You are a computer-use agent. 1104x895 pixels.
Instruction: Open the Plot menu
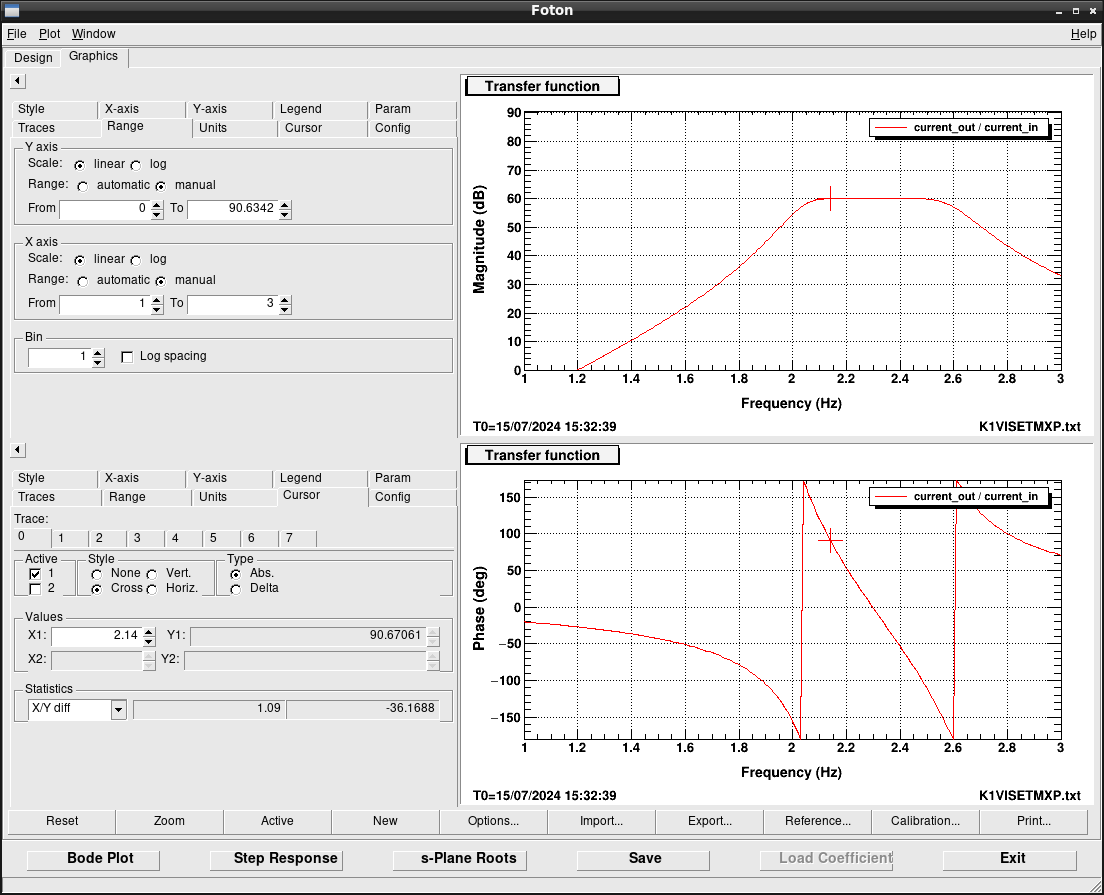pyautogui.click(x=49, y=34)
